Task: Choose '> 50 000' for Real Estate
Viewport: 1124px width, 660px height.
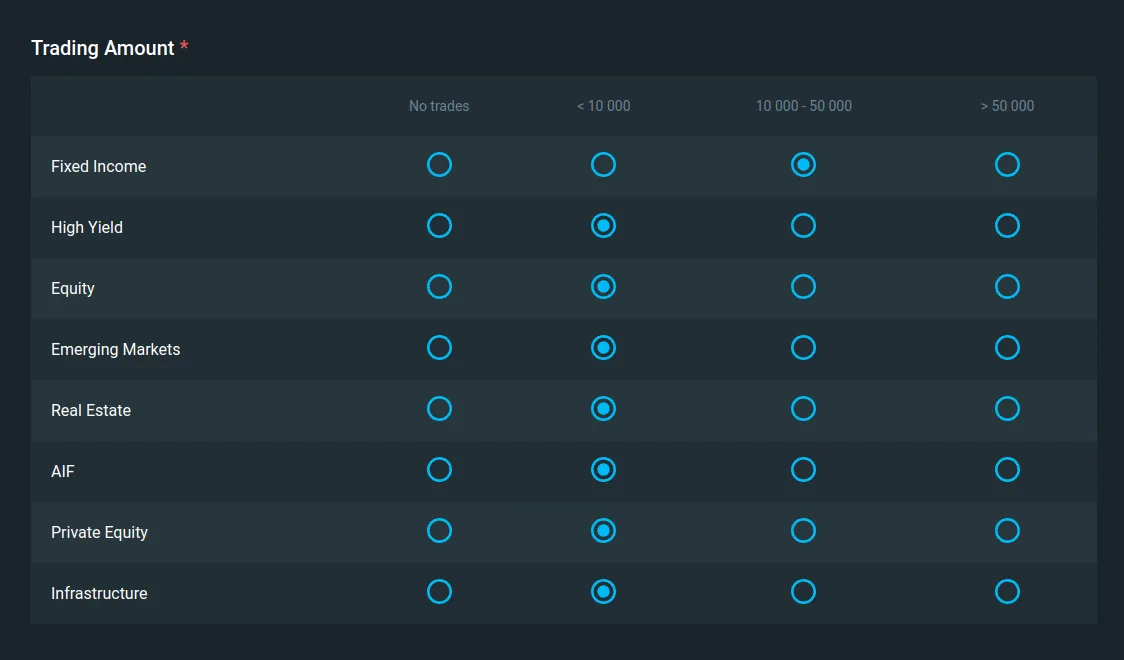Action: 1007,409
